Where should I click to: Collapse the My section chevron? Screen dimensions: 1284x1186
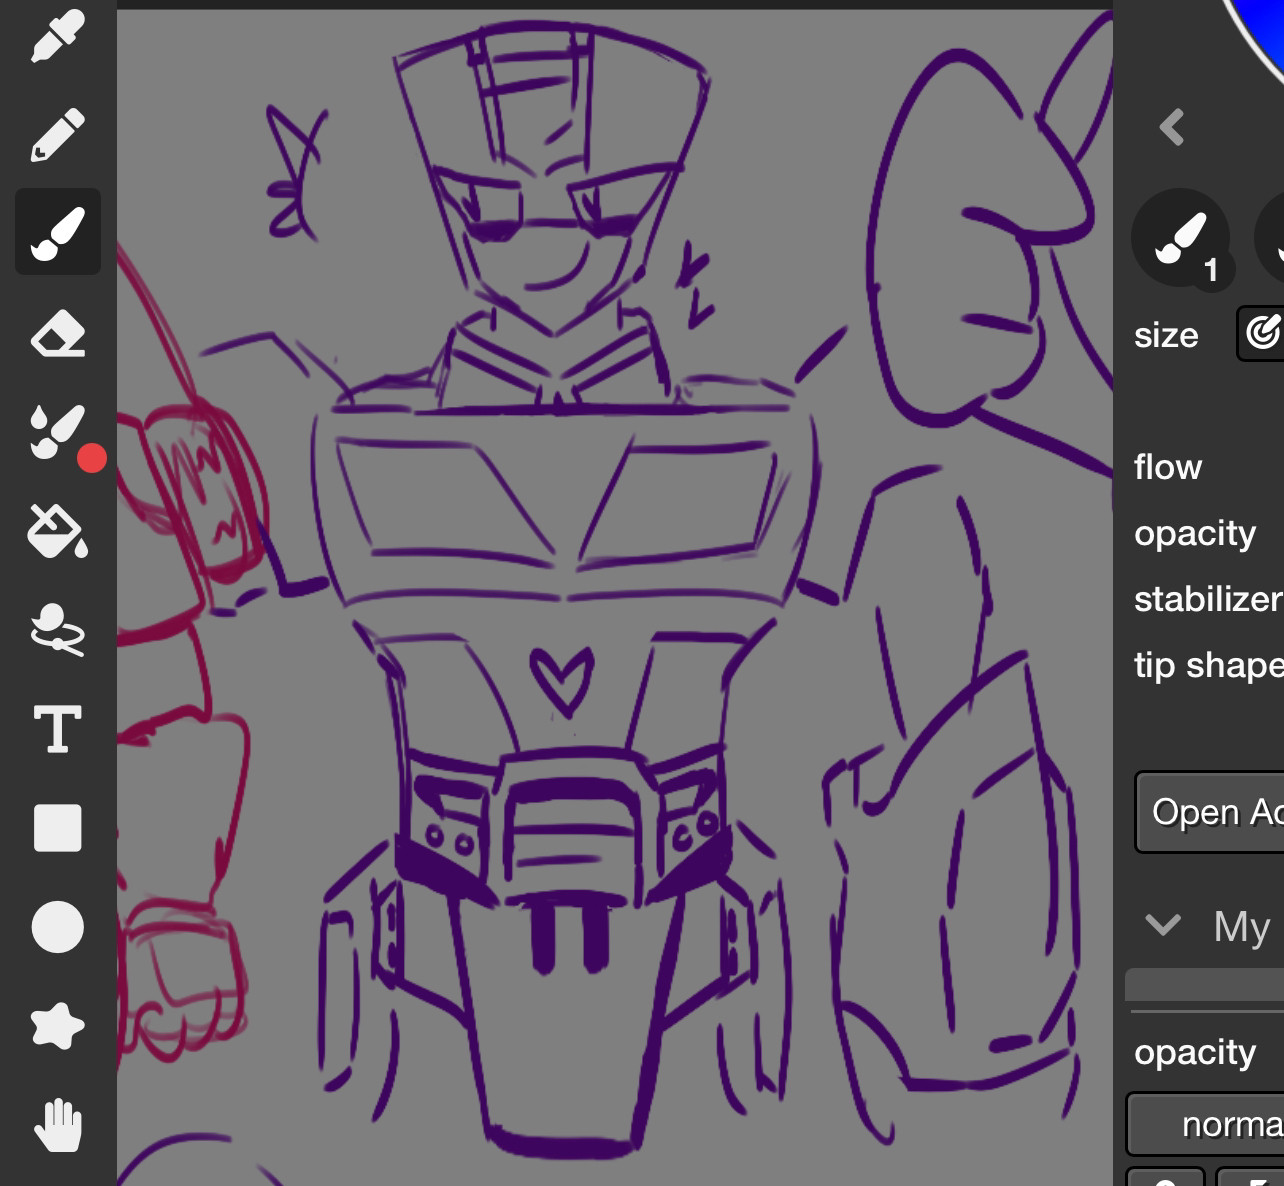coord(1163,925)
